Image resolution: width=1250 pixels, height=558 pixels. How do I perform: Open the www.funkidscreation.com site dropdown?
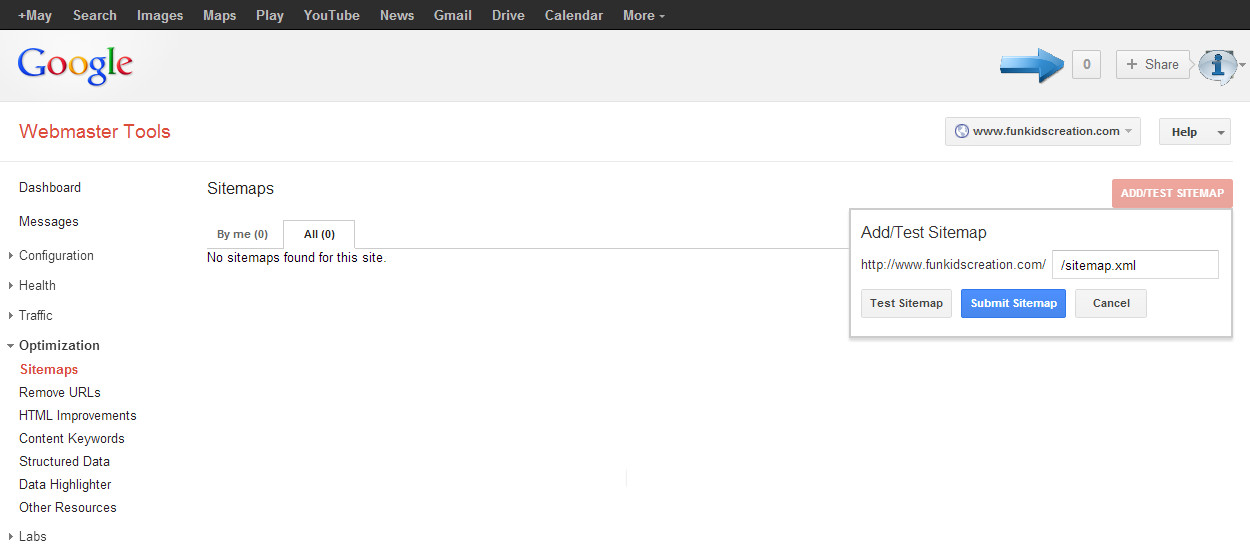click(1042, 131)
